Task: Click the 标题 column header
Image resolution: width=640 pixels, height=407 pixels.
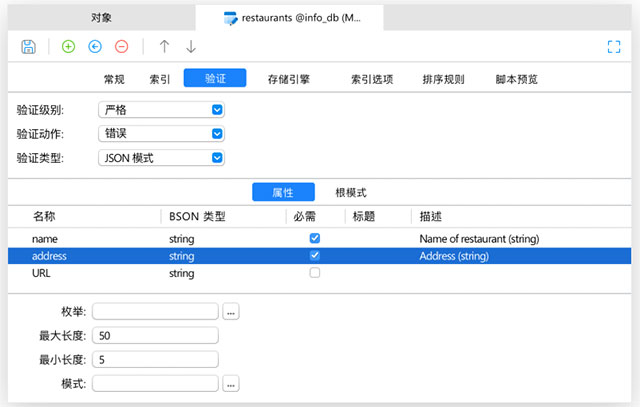Action: pos(364,216)
